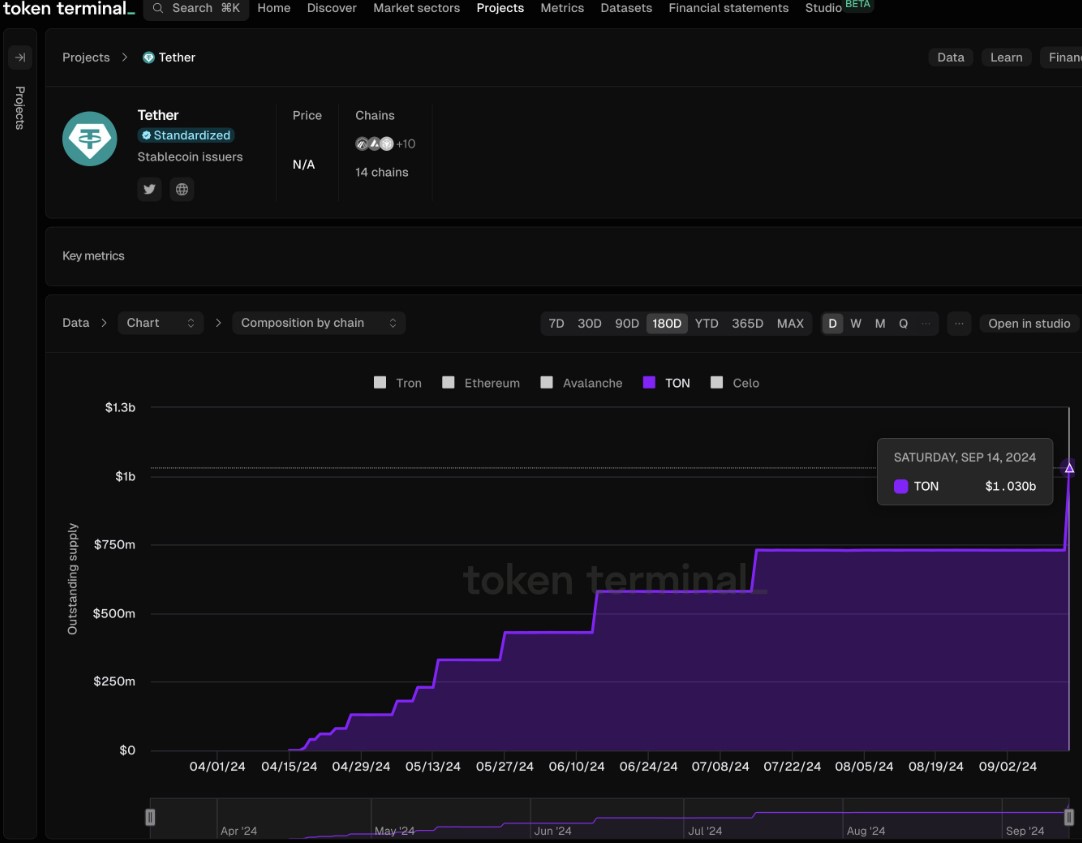Click the '14 chains' text
This screenshot has height=843, width=1082.
click(382, 172)
